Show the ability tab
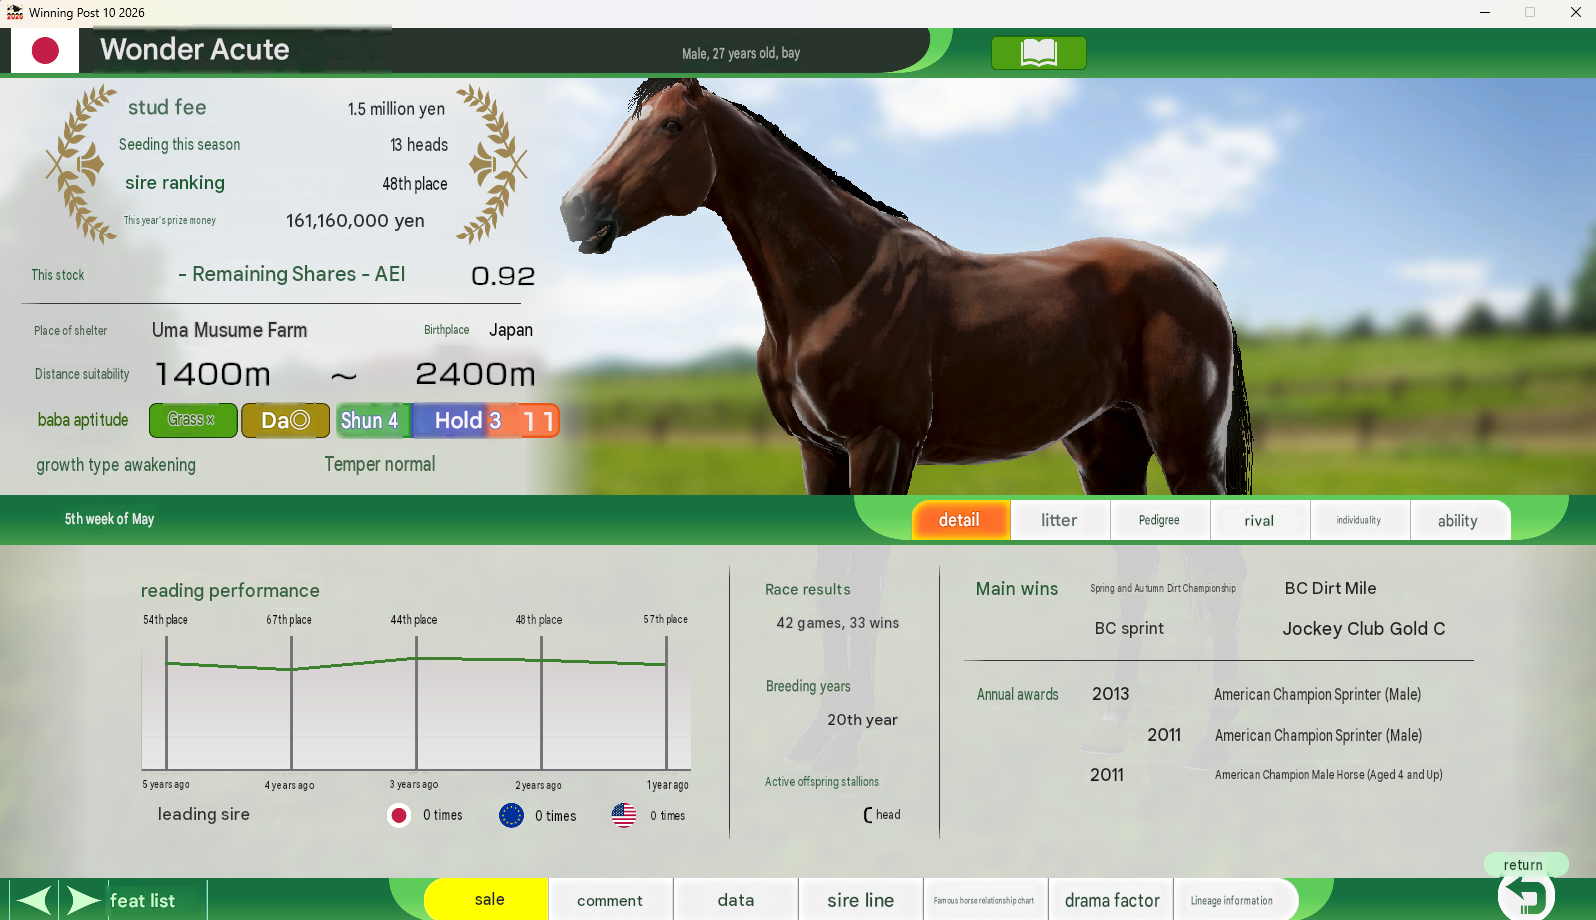The height and width of the screenshot is (920, 1596). tap(1458, 520)
